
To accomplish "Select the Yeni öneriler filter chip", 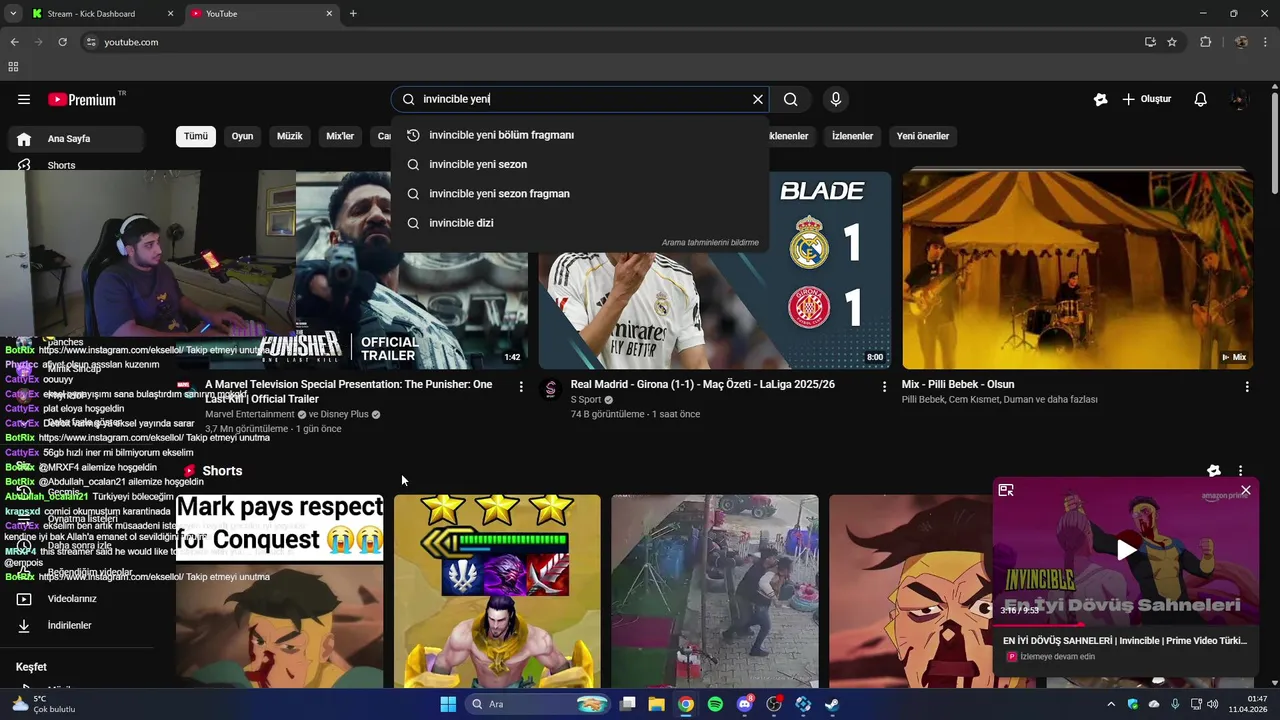I will click(x=922, y=136).
